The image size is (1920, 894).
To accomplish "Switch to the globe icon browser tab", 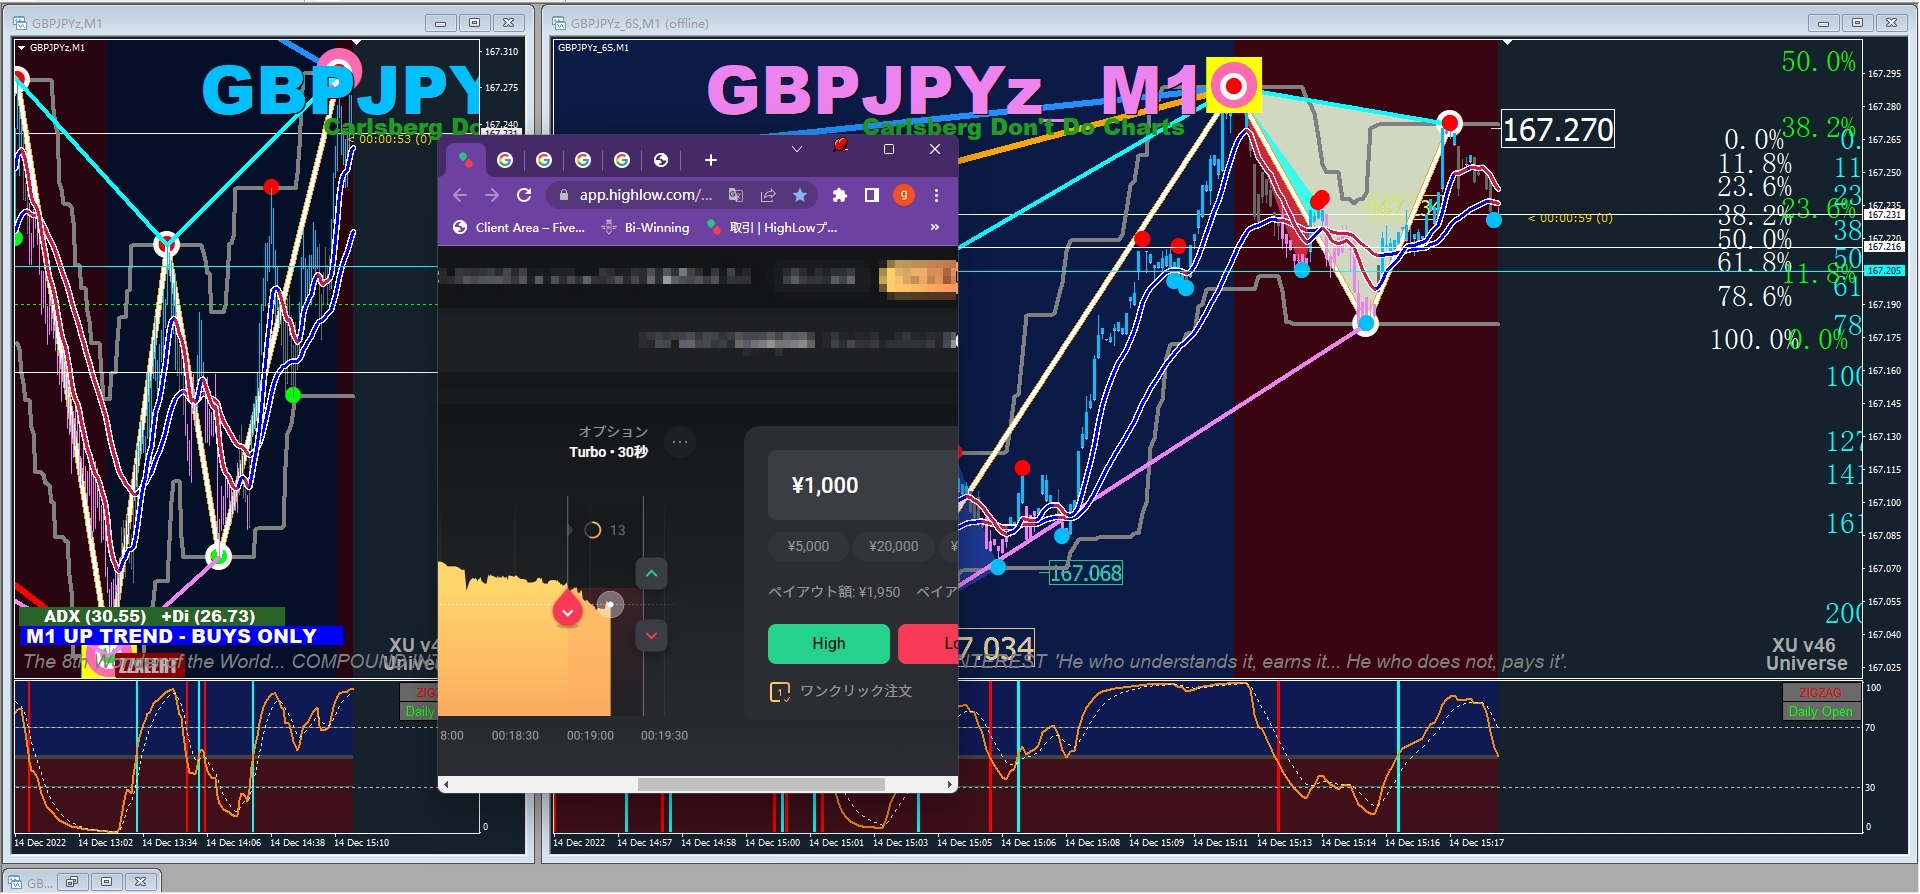I will point(661,160).
